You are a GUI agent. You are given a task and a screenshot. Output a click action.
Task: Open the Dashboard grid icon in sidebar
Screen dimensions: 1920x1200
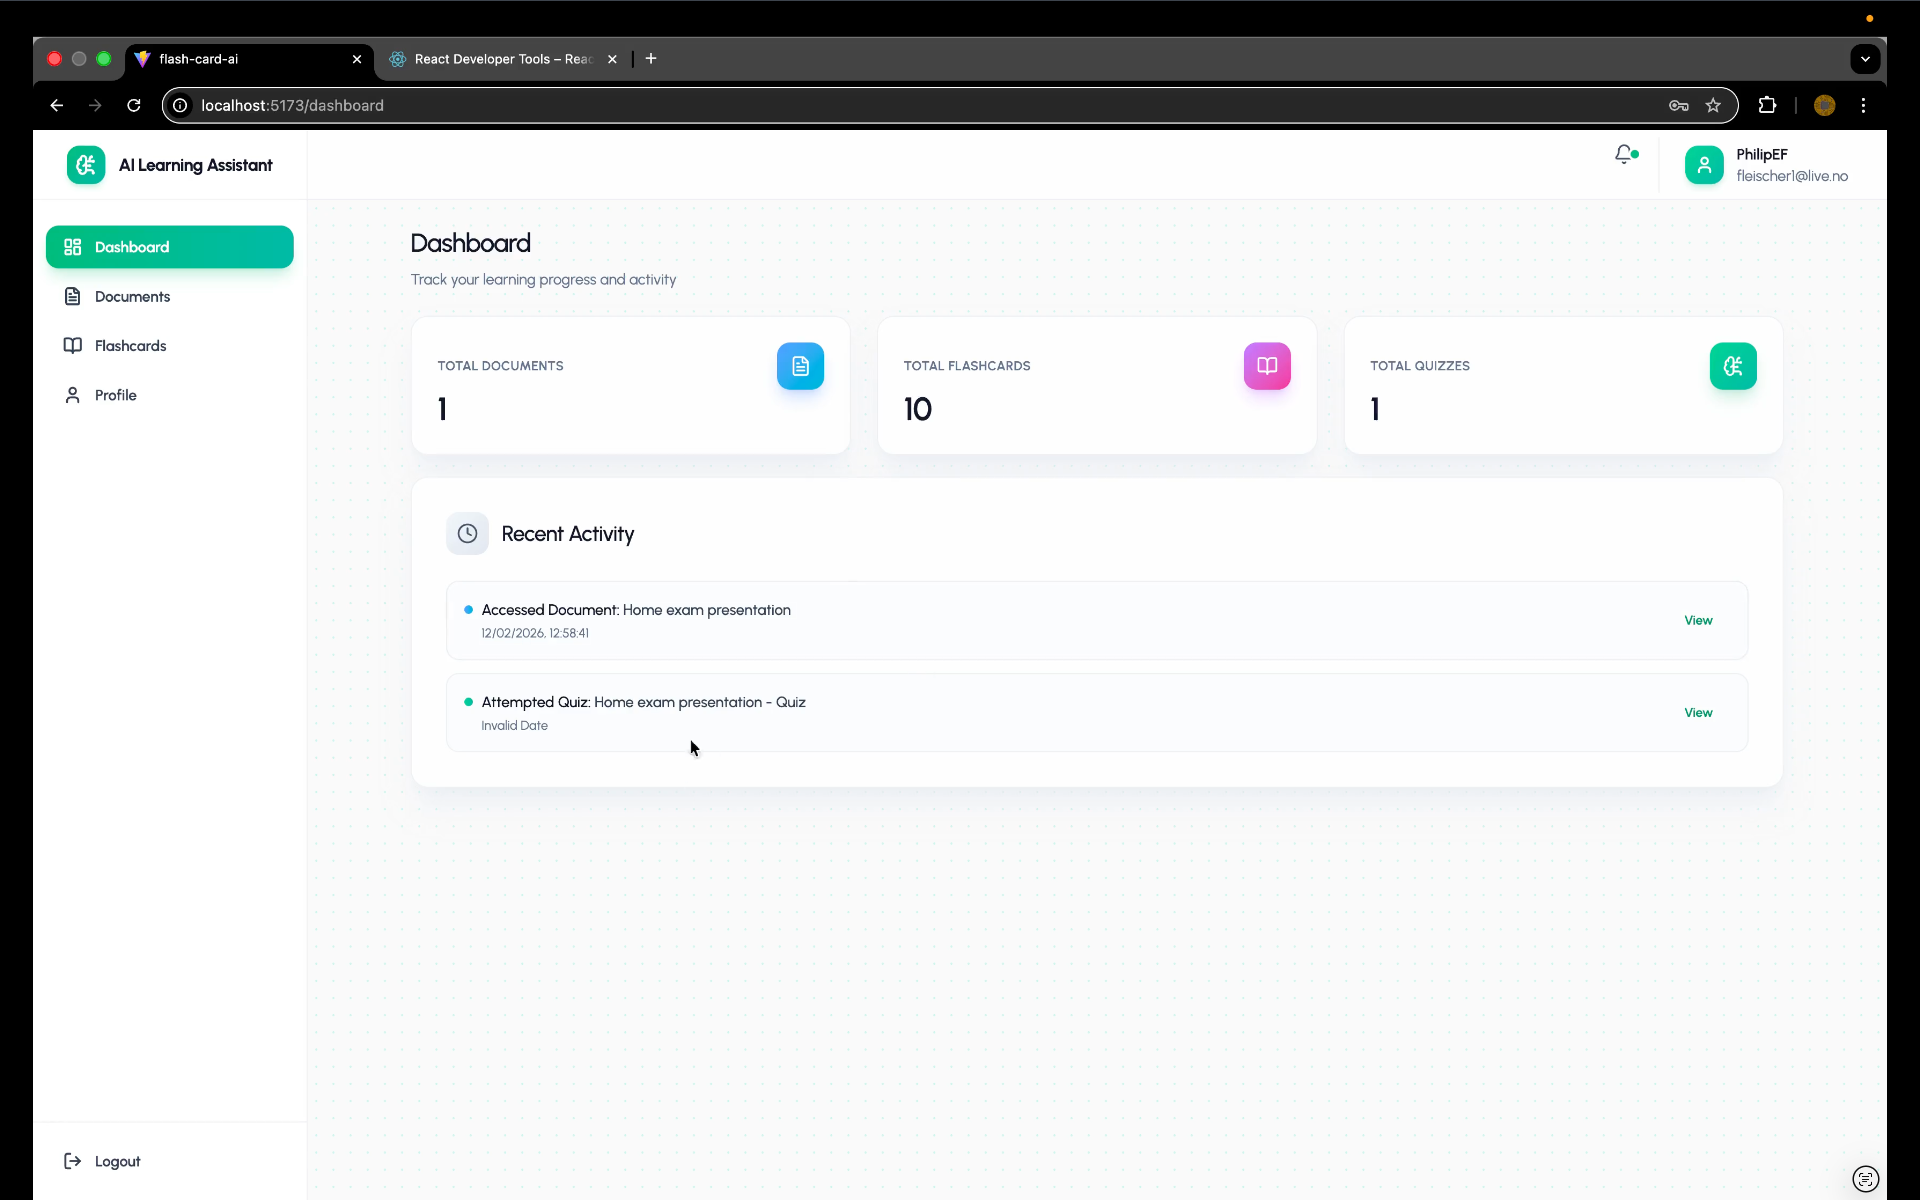click(x=72, y=247)
